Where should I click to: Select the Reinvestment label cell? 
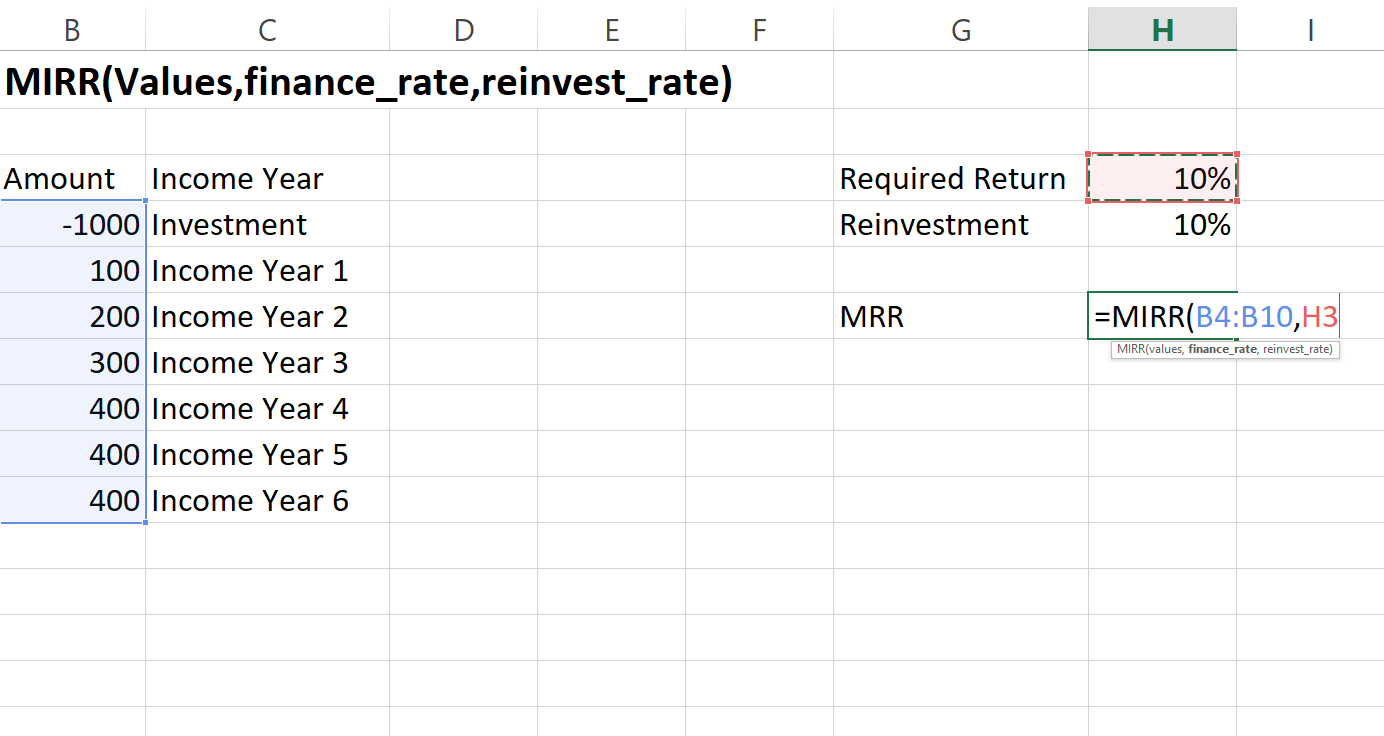click(x=934, y=224)
